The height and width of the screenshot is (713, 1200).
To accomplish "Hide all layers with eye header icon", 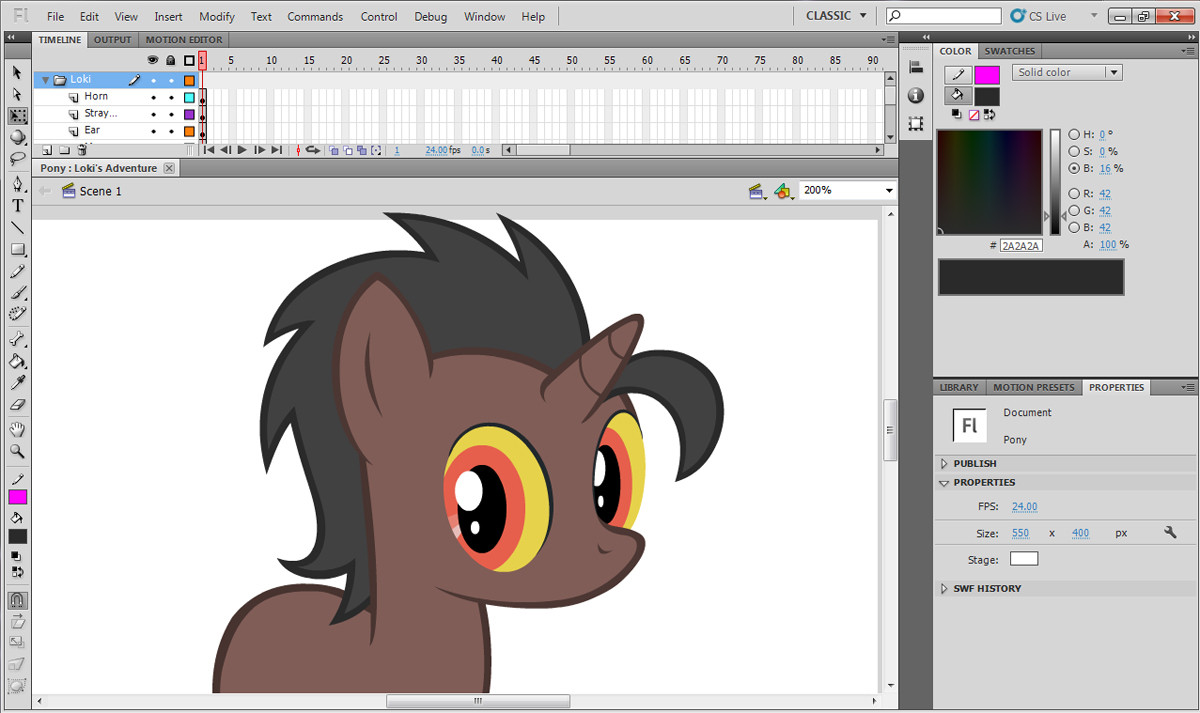I will pos(153,60).
